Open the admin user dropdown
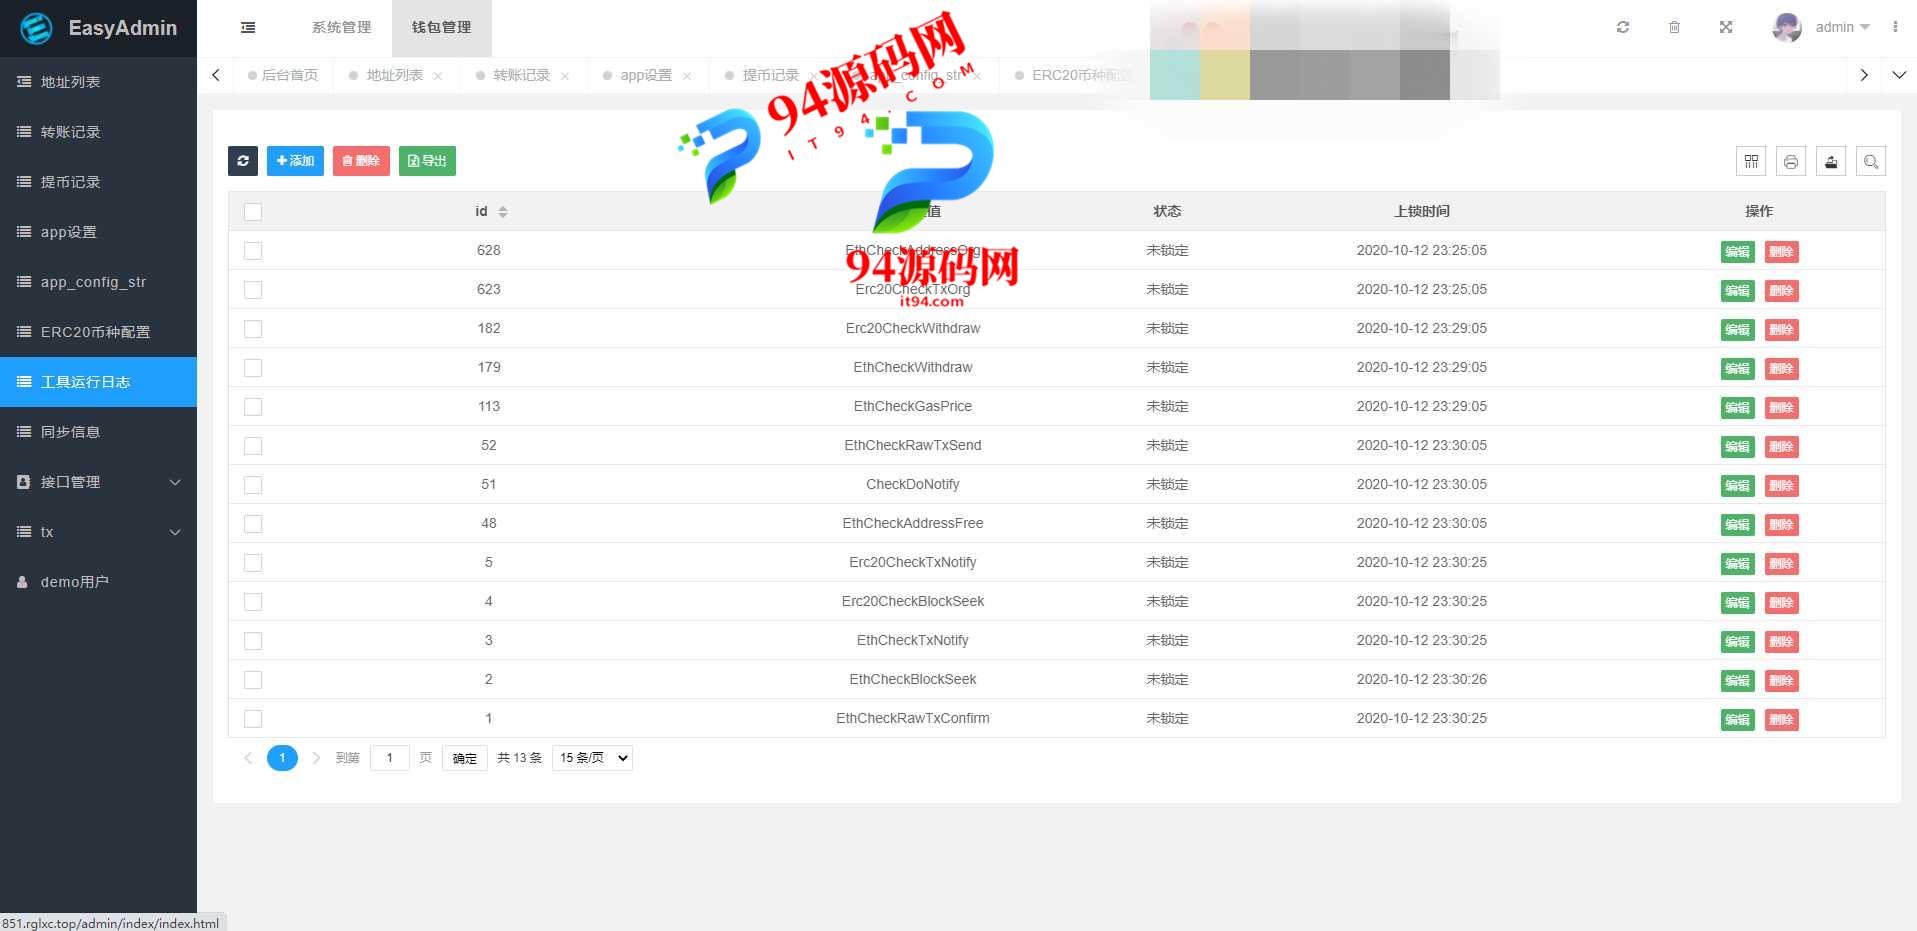 1842,27
